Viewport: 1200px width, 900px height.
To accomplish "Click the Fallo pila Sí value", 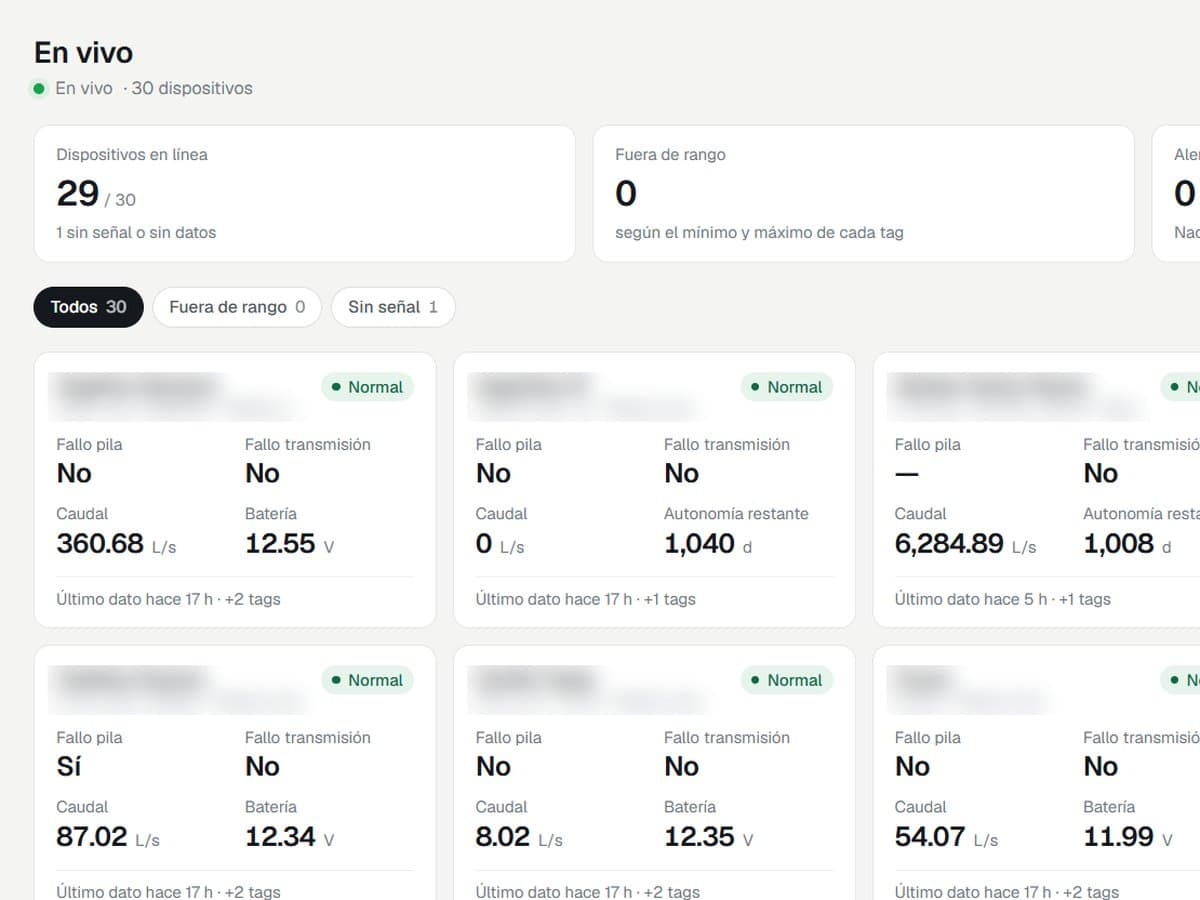I will [69, 766].
